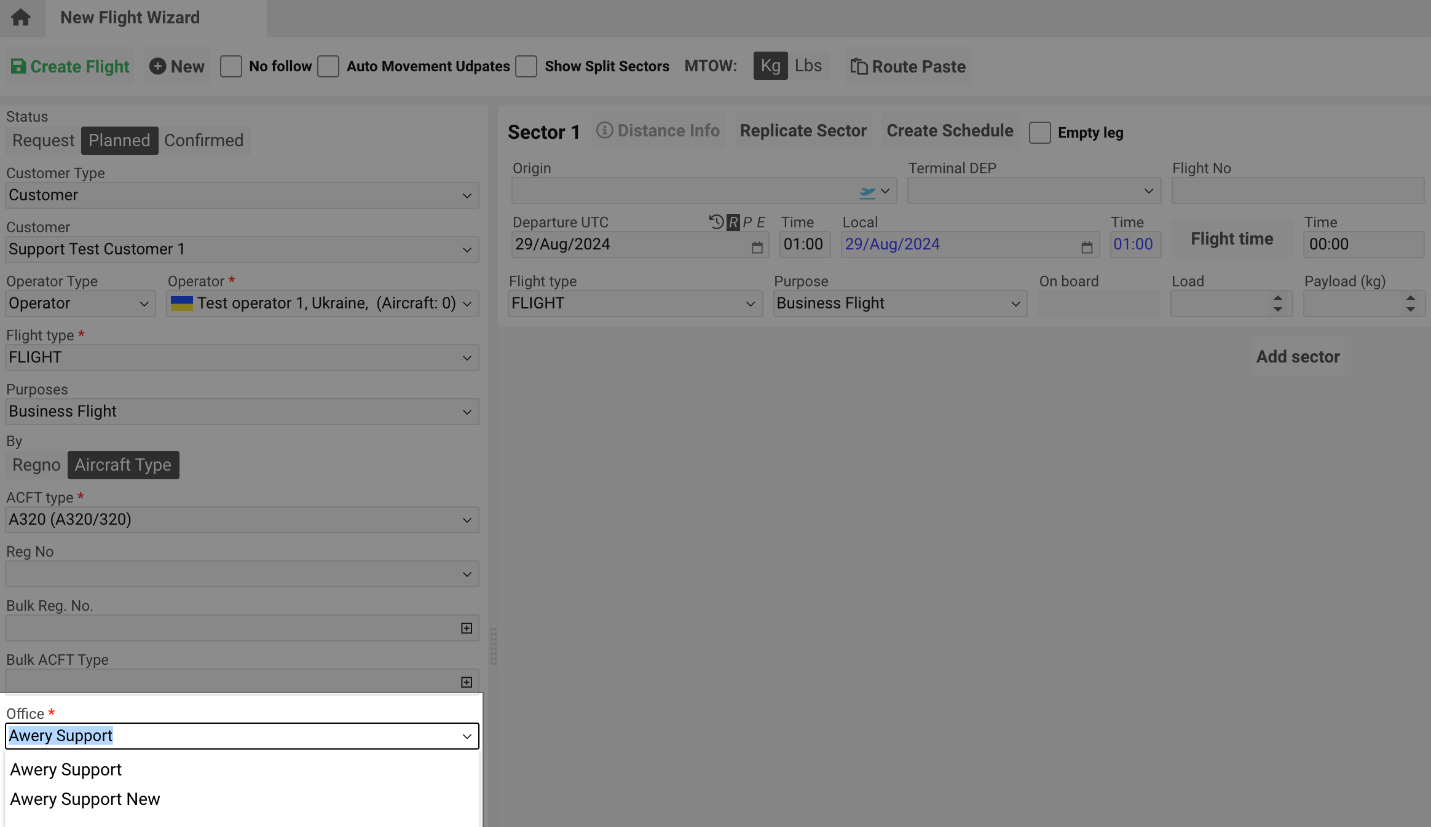
Task: Select Awery Support New from the Office list
Action: click(85, 799)
